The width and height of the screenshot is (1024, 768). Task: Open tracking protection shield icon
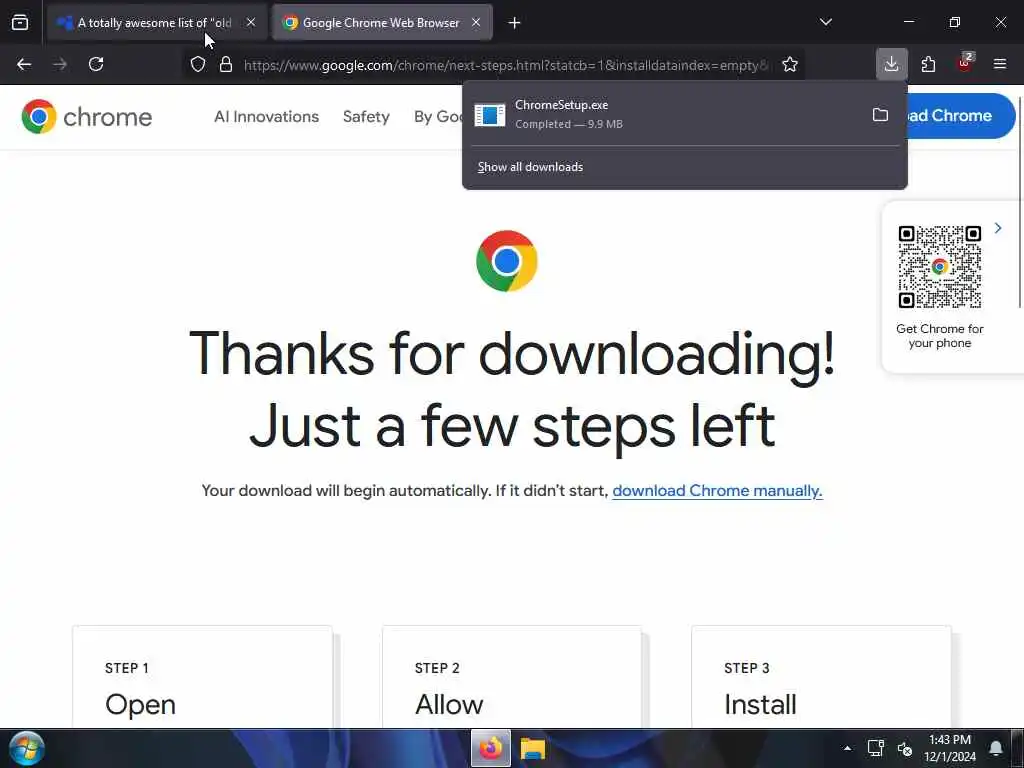coord(198,64)
